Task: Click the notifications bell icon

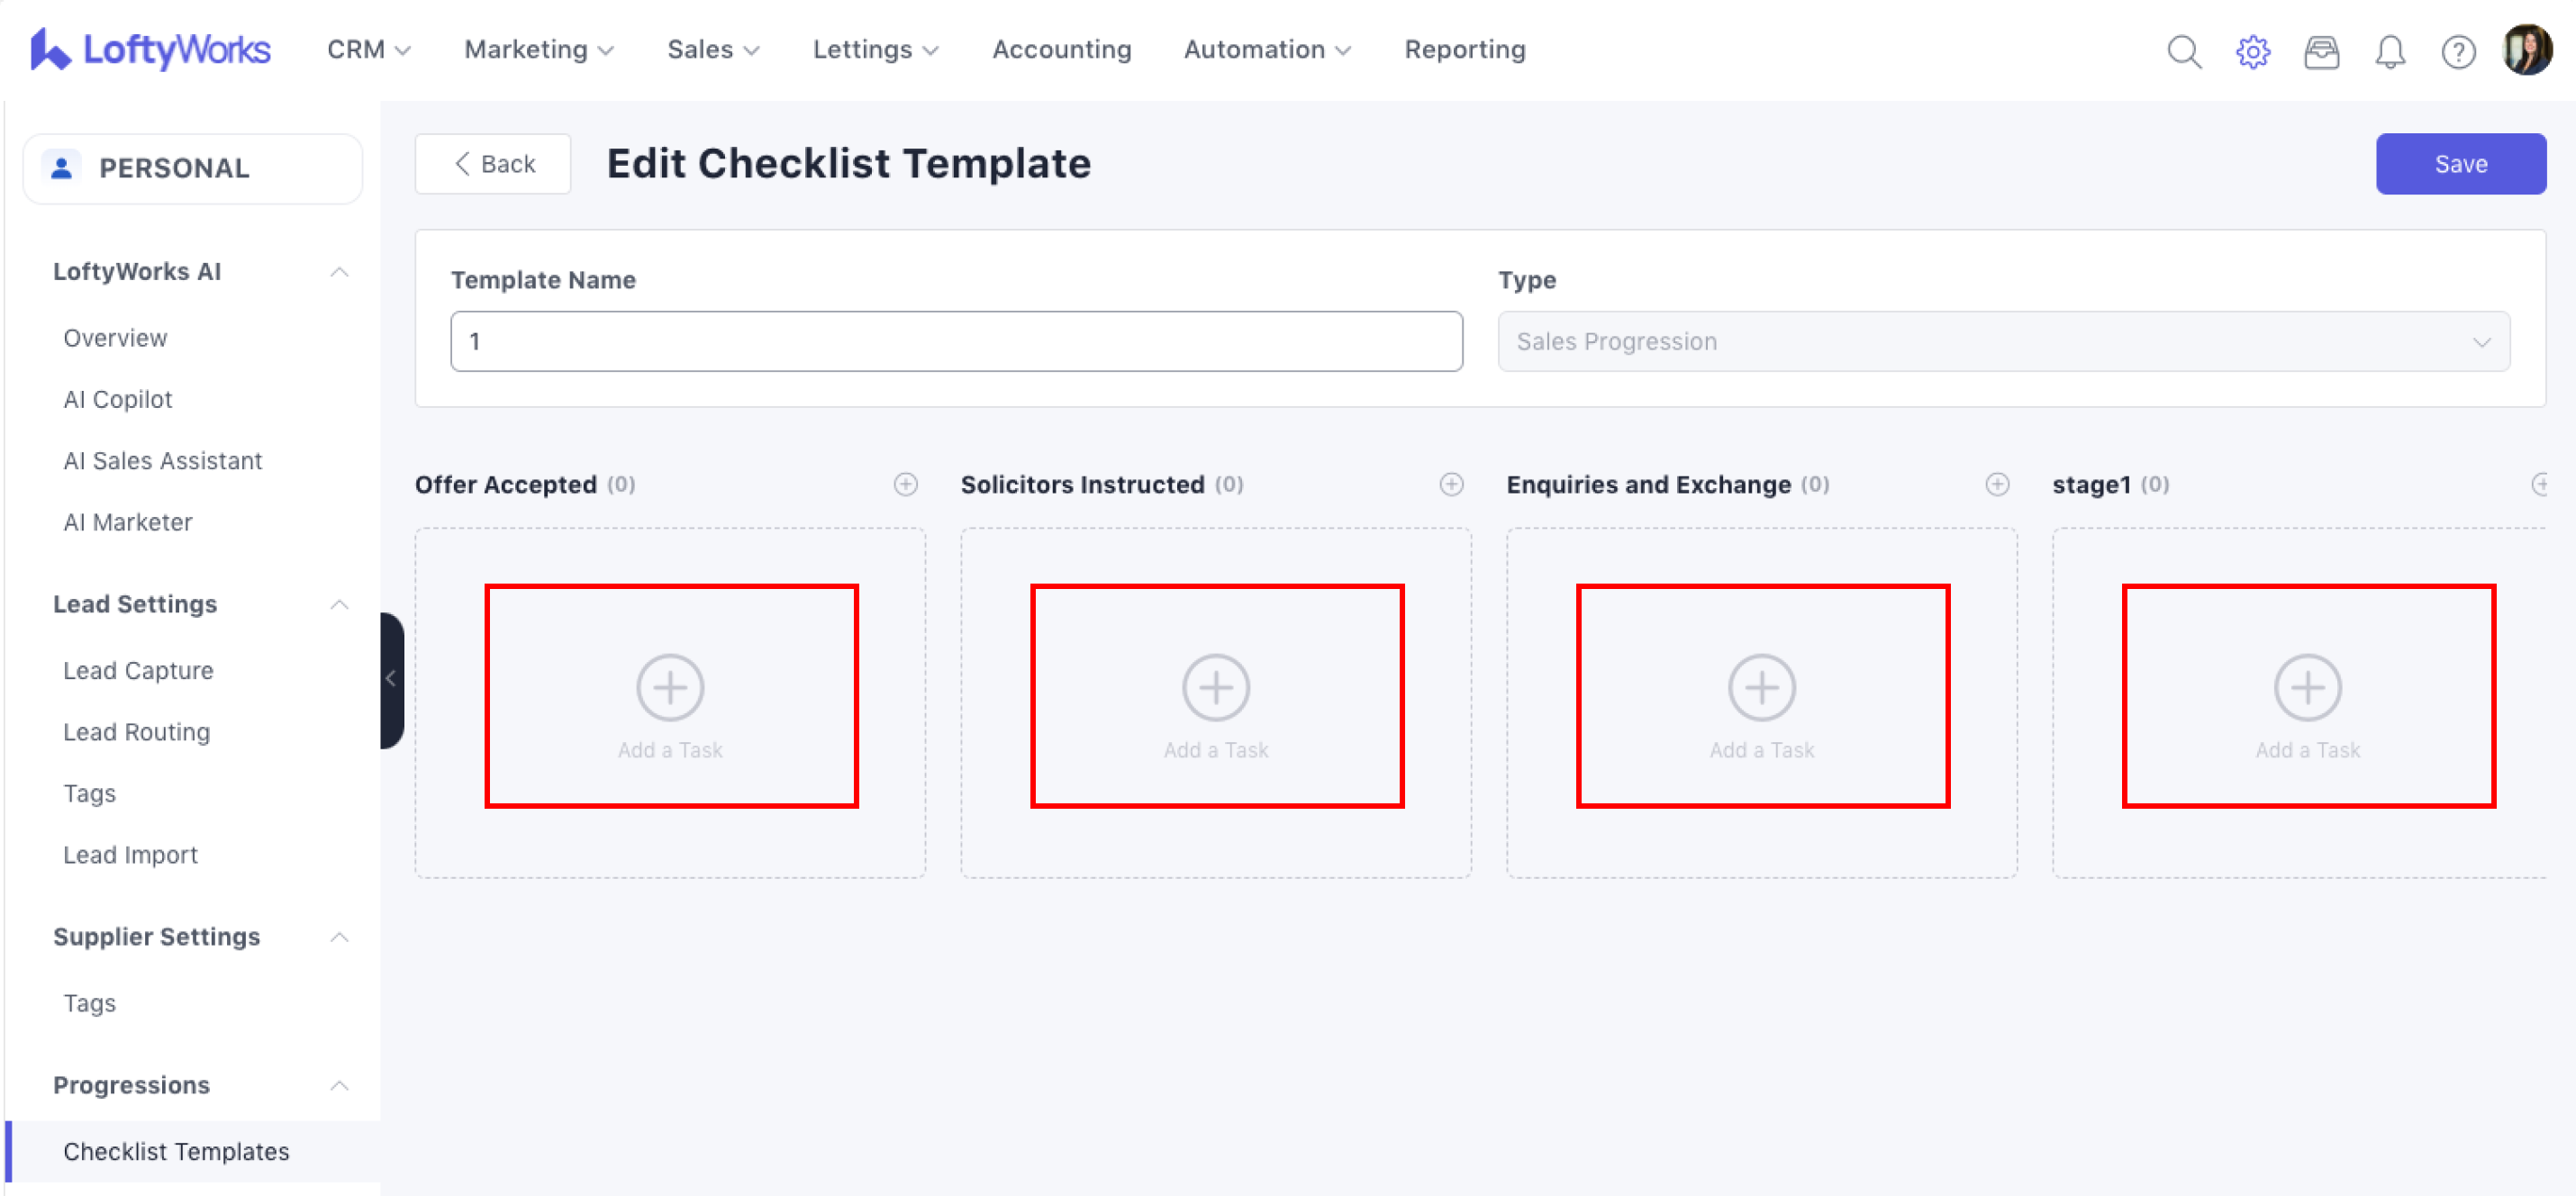Action: pos(2389,51)
